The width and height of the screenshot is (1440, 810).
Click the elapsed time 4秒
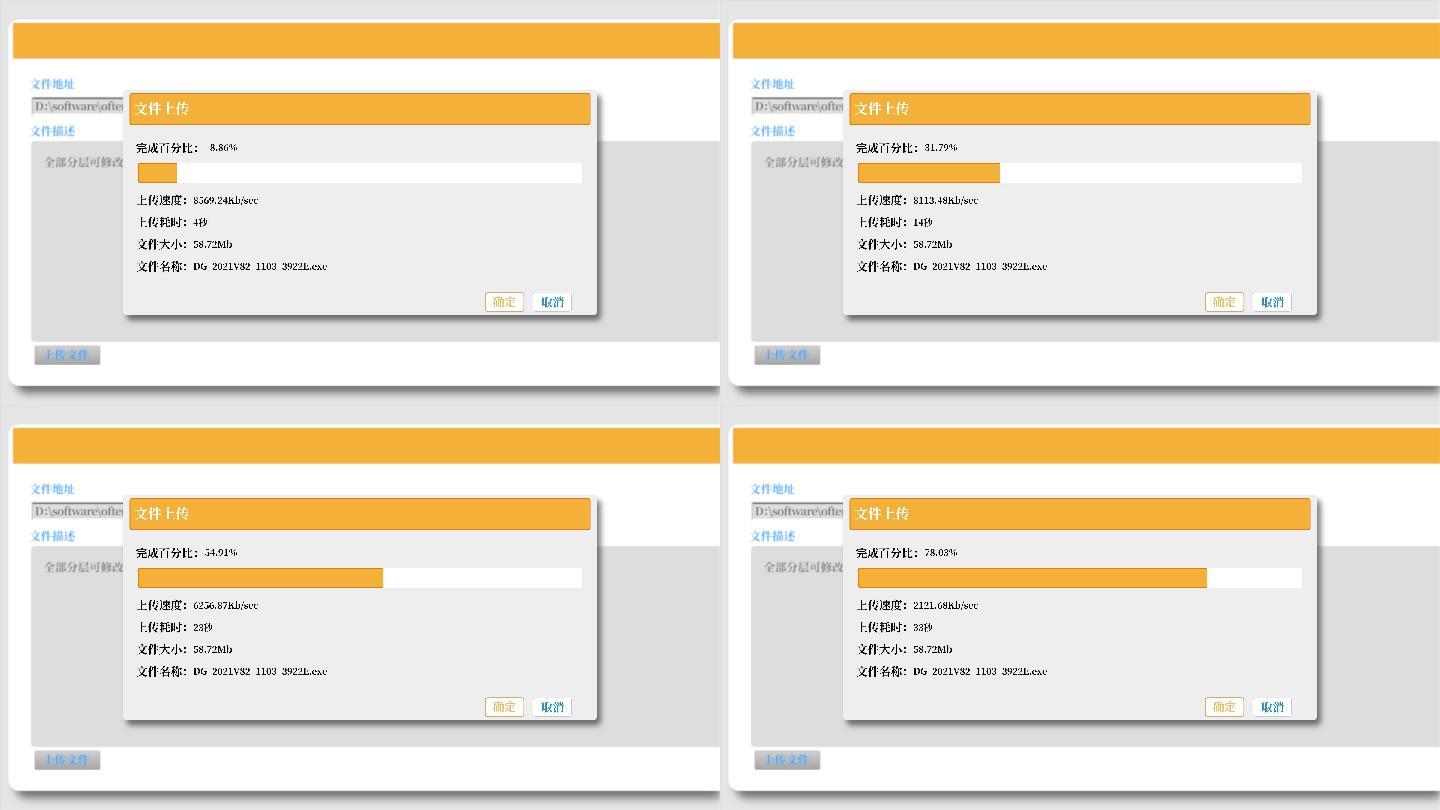point(200,222)
